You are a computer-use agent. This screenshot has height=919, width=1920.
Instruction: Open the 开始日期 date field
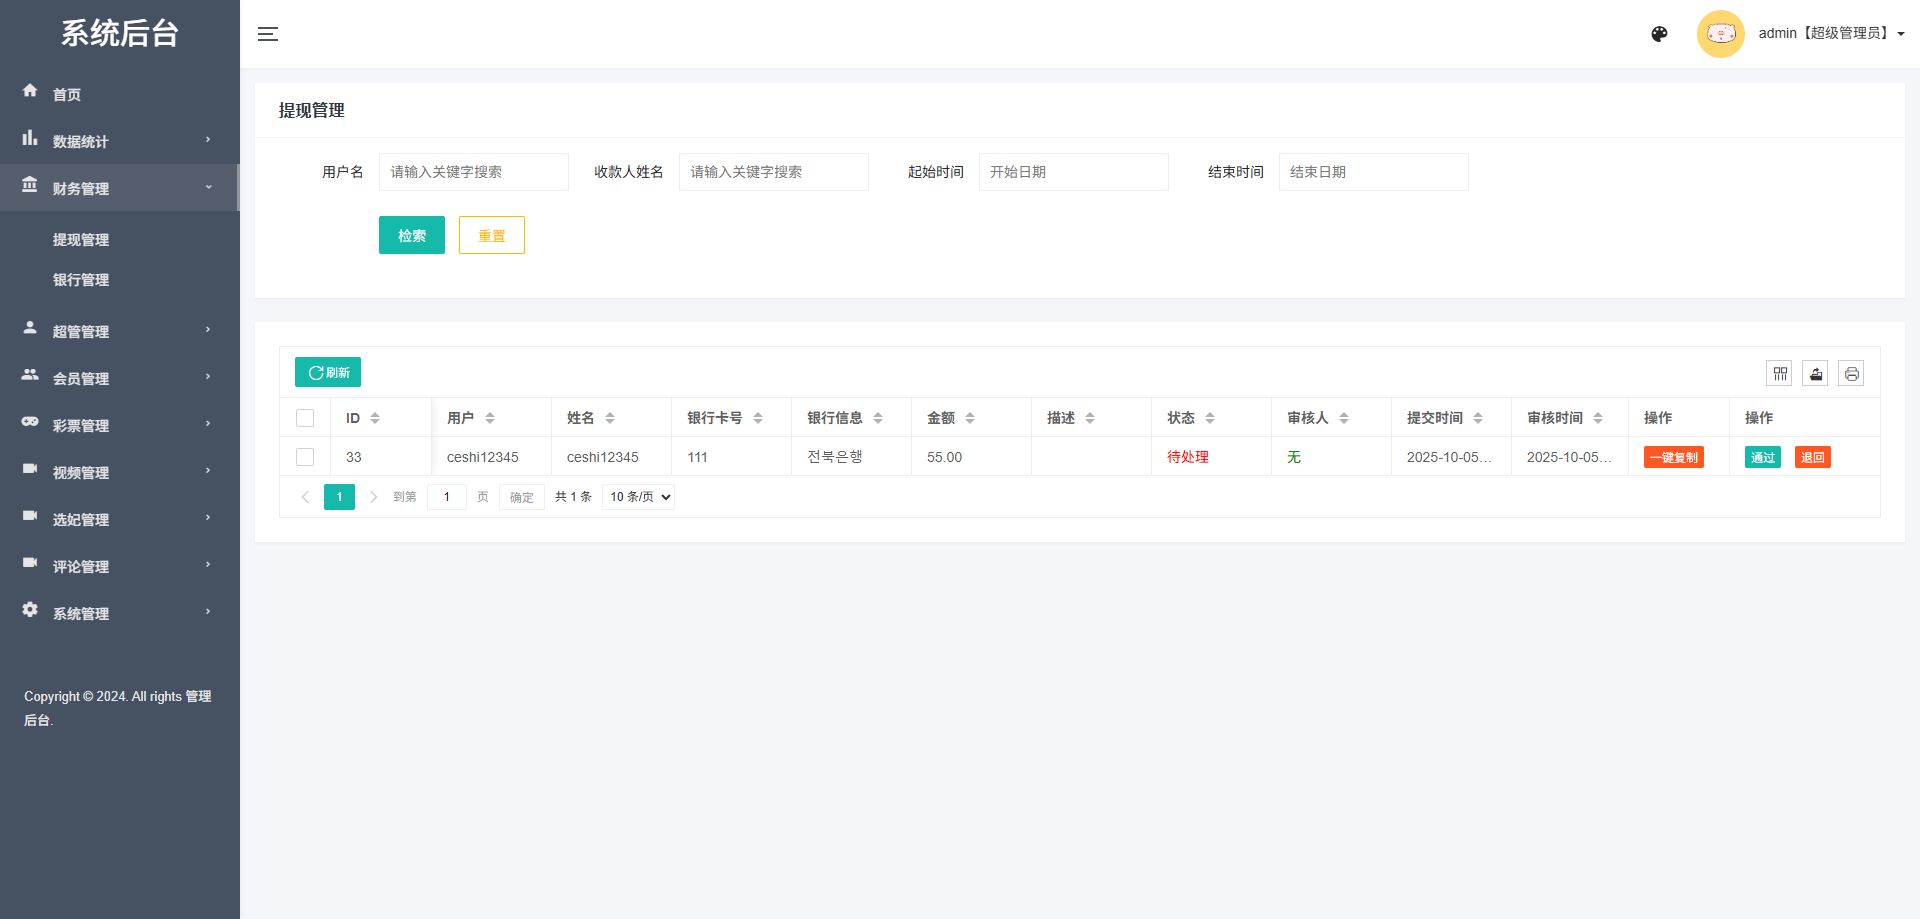(x=1074, y=172)
